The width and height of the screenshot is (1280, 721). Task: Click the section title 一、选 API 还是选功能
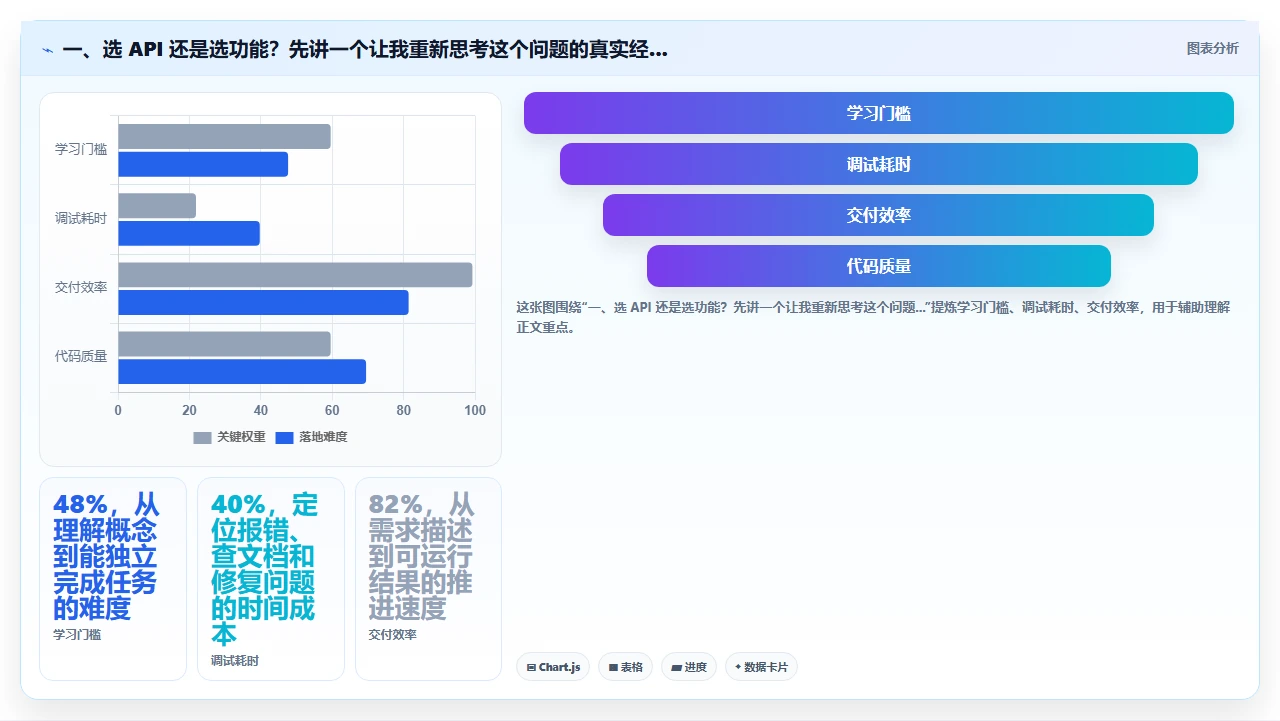[365, 50]
